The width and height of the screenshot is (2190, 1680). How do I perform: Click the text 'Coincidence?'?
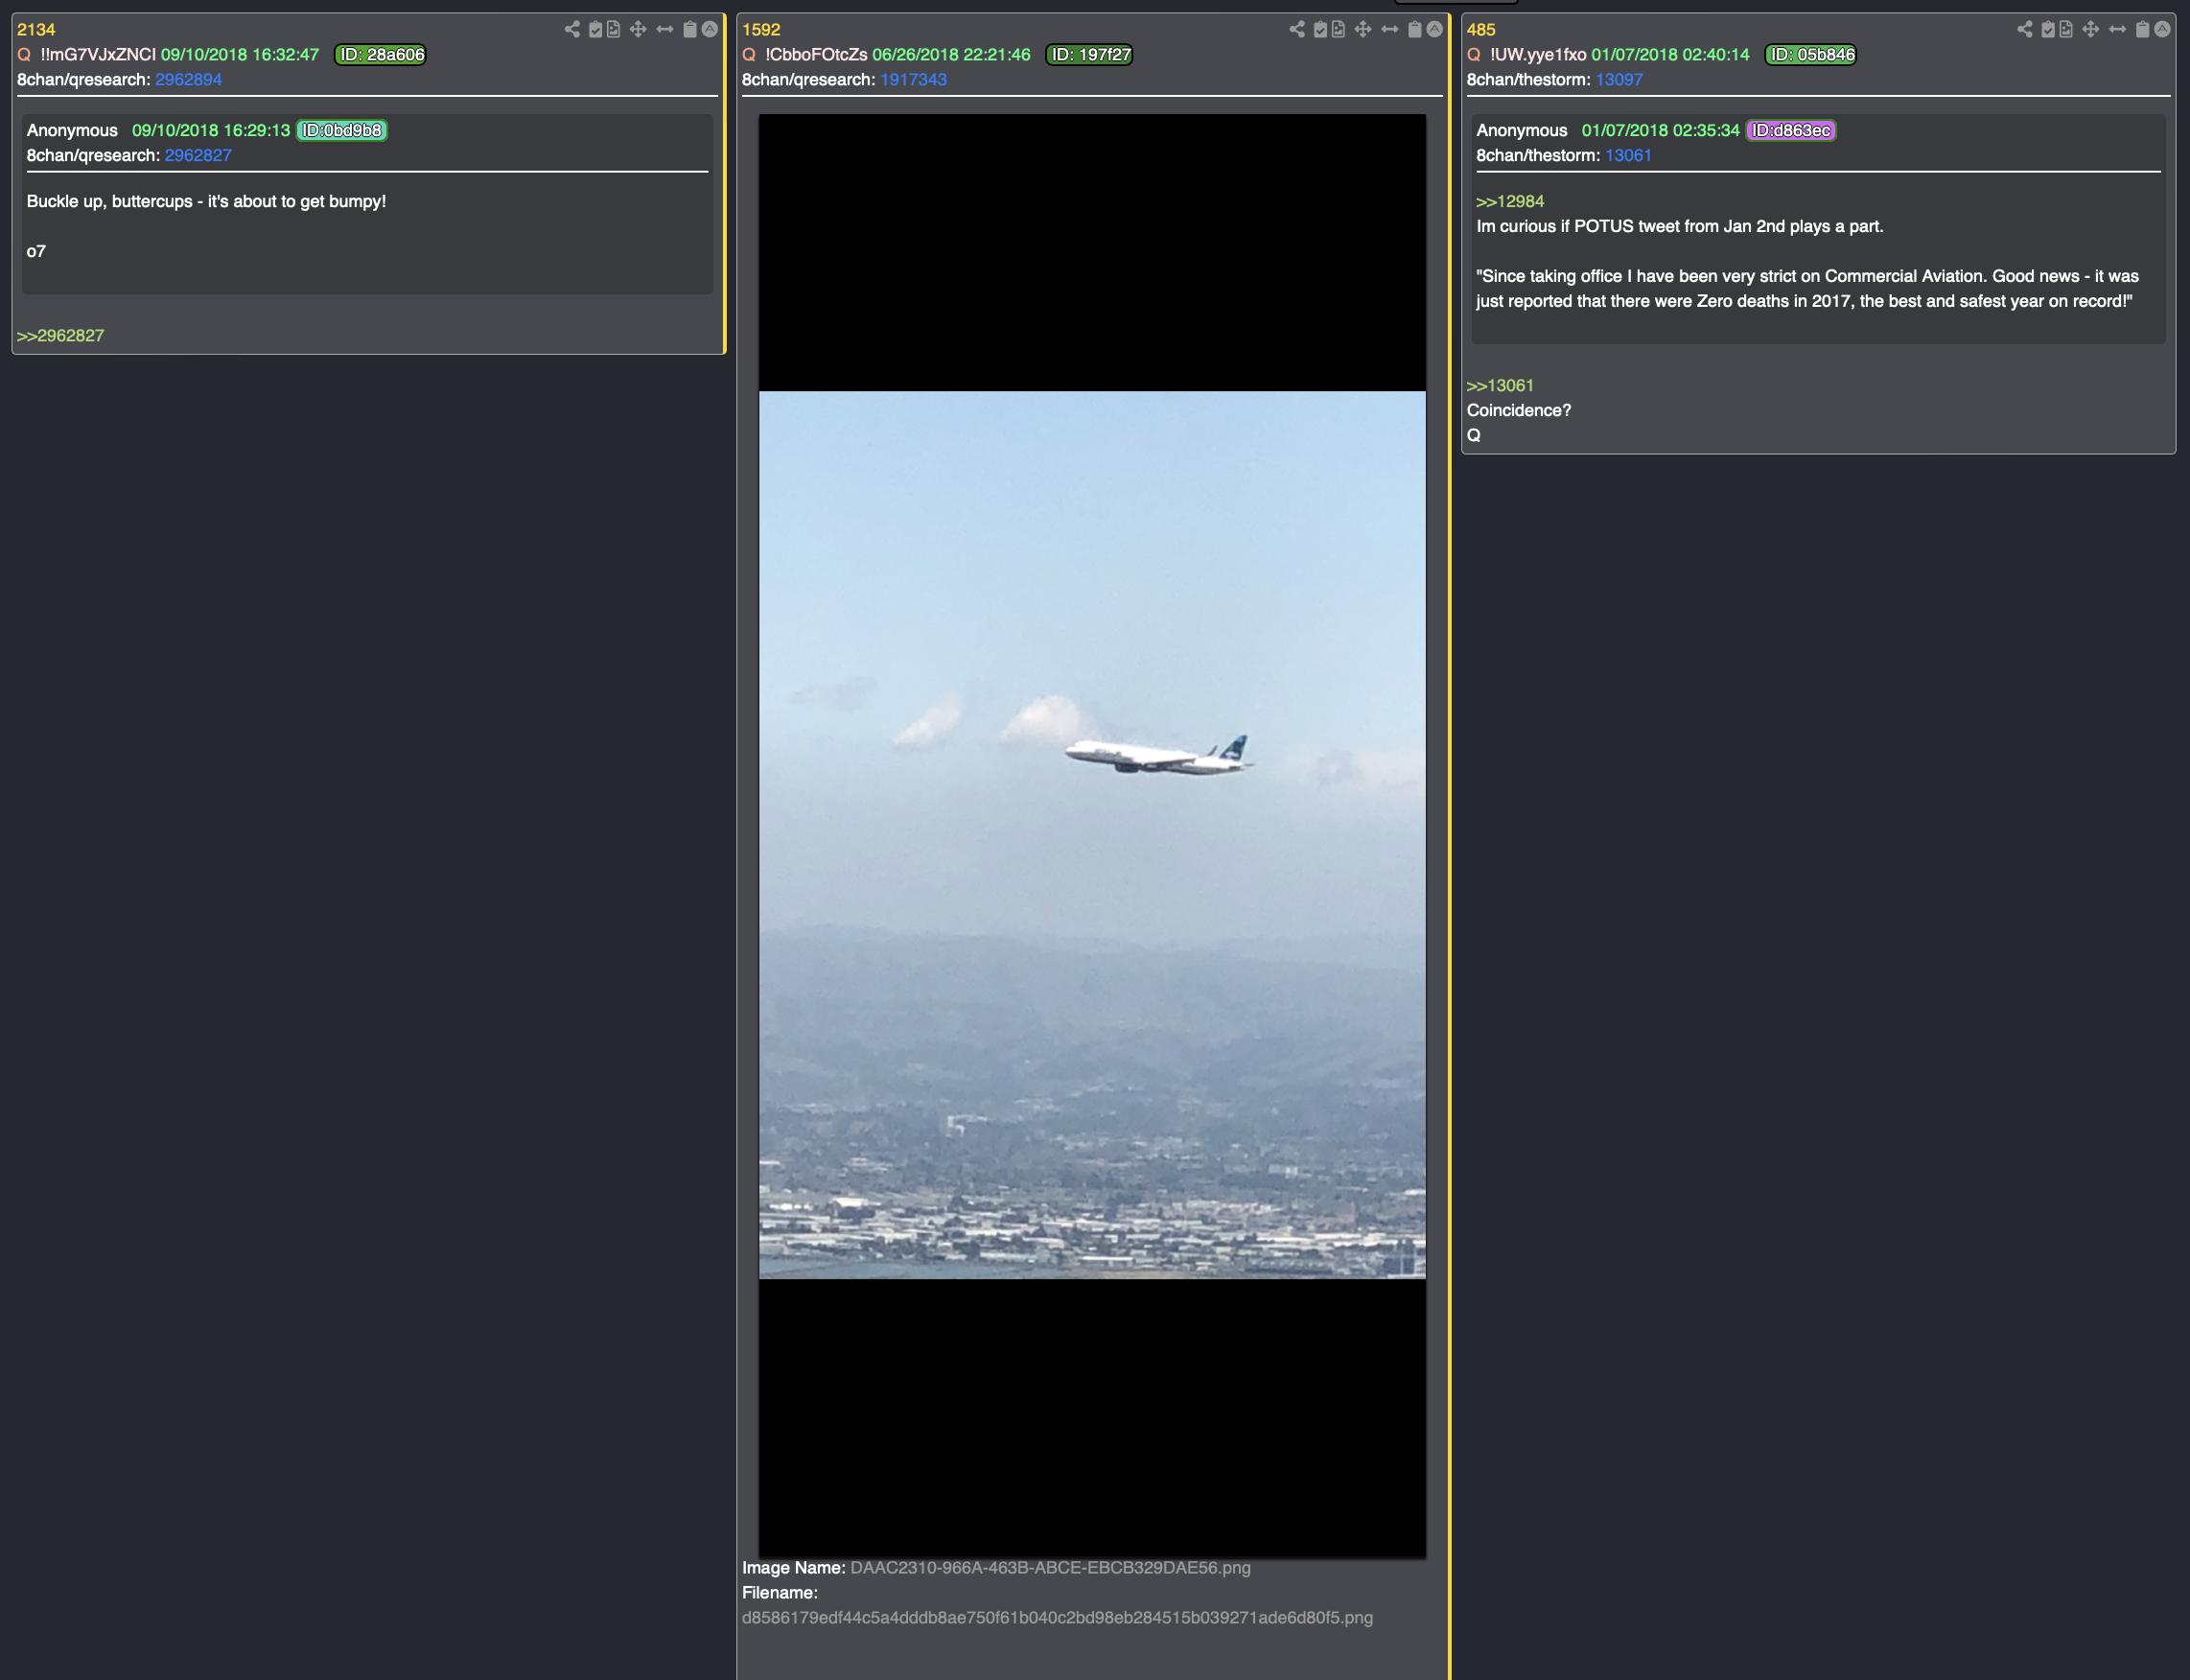[x=1519, y=411]
